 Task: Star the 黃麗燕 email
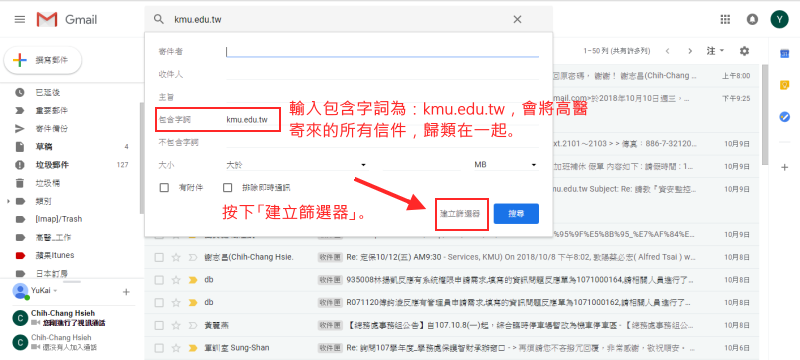tap(176, 325)
